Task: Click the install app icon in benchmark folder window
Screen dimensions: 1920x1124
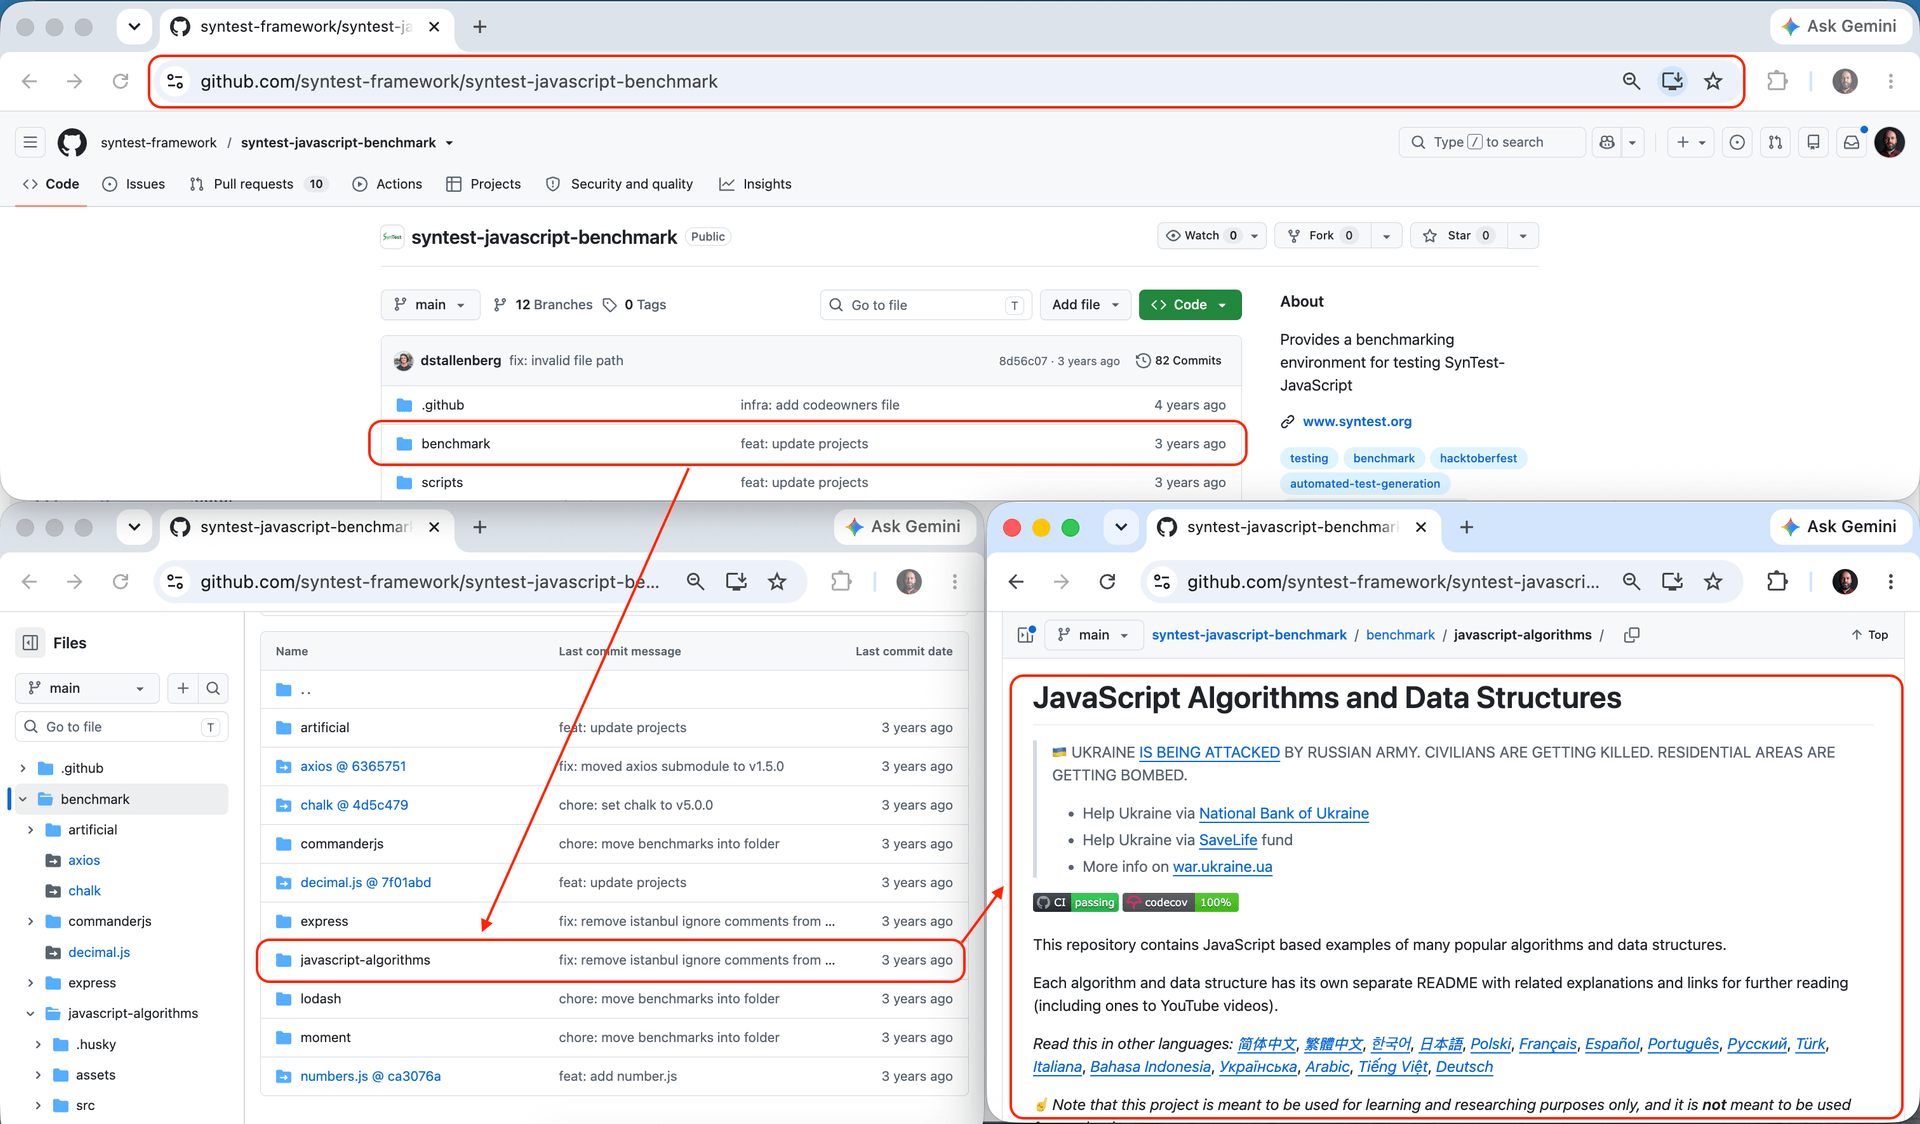Action: tap(736, 581)
